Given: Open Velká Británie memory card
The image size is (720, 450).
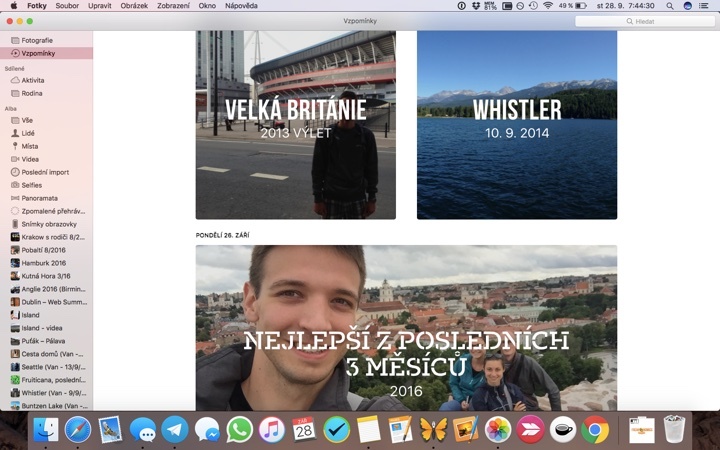Looking at the screenshot, I should click(296, 125).
